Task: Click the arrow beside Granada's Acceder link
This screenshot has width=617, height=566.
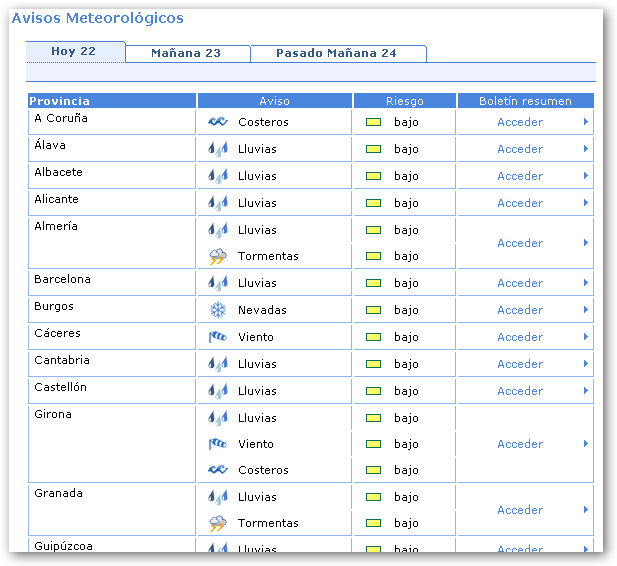Action: (x=586, y=510)
